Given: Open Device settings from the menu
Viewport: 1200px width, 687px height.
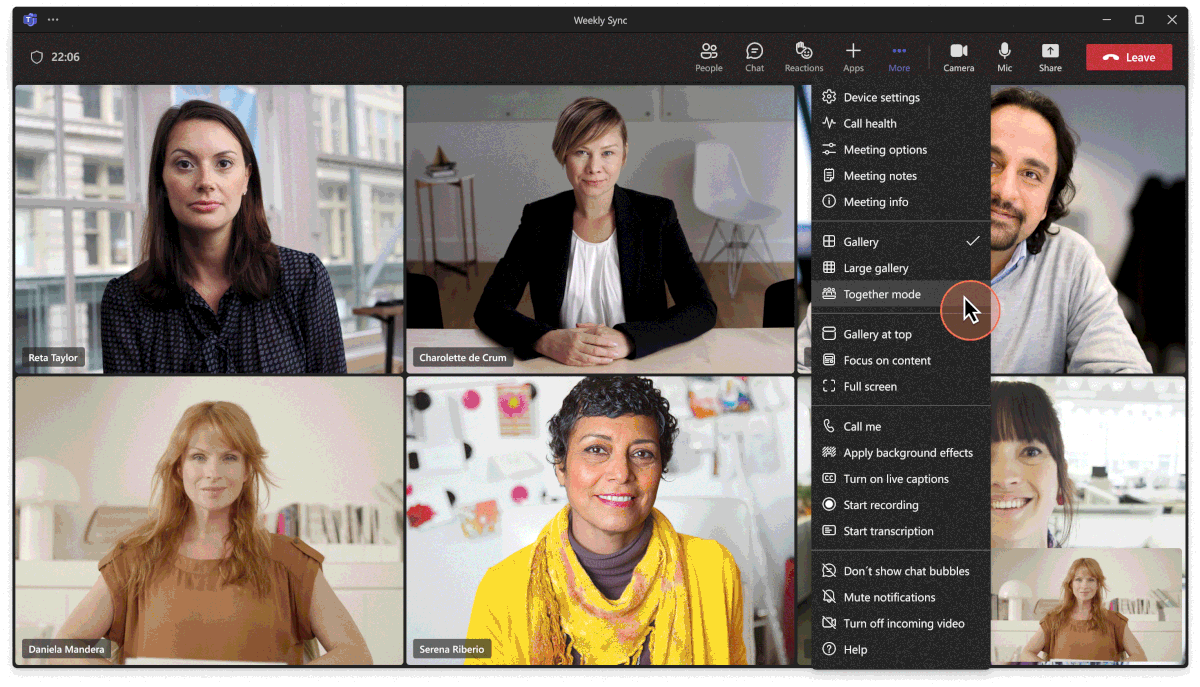Looking at the screenshot, I should [881, 98].
